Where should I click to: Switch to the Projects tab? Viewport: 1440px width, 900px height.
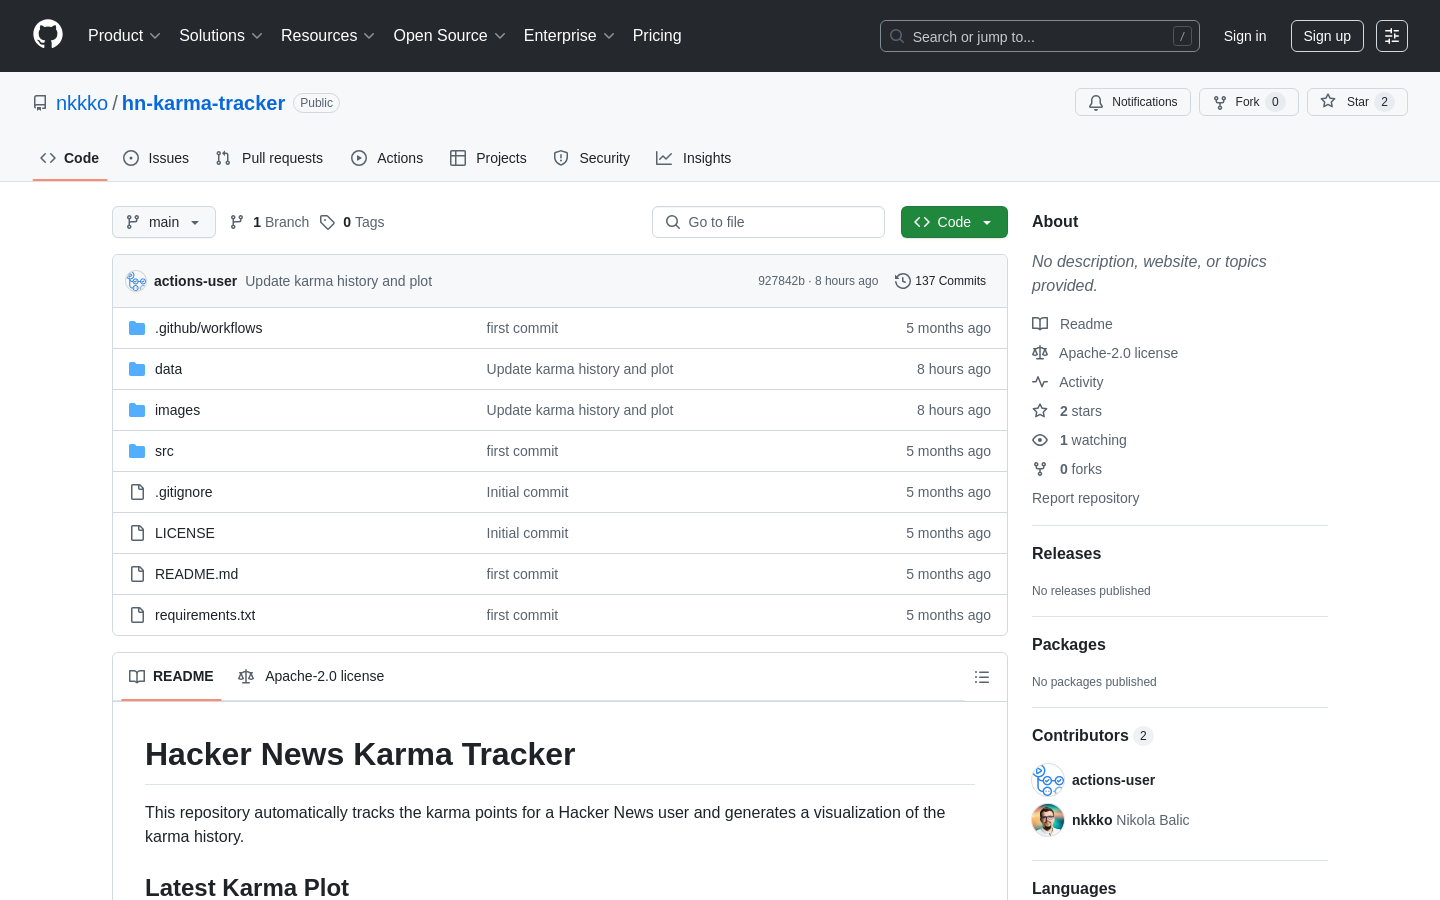coord(488,158)
